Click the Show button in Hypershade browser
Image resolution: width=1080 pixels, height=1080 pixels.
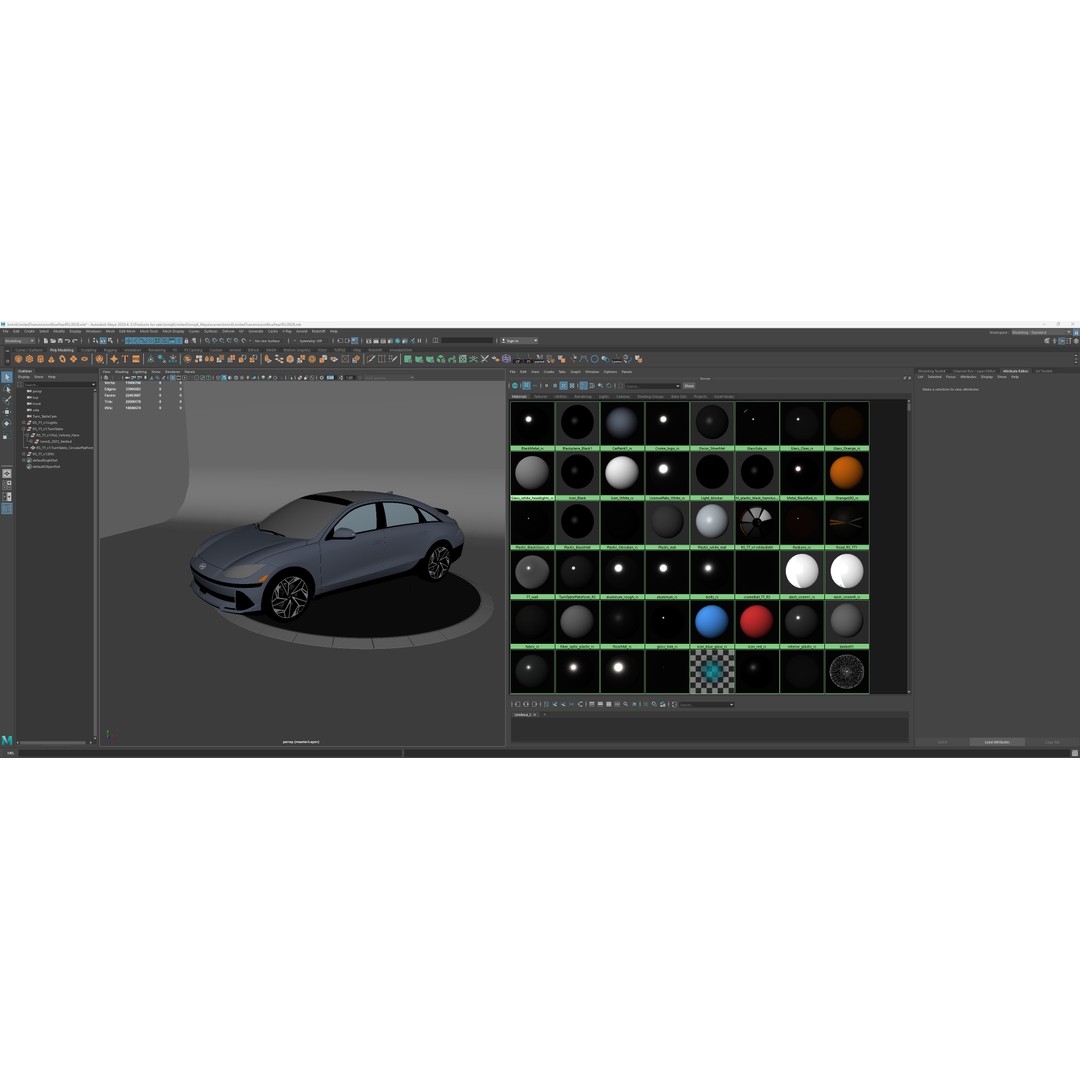pyautogui.click(x=689, y=386)
